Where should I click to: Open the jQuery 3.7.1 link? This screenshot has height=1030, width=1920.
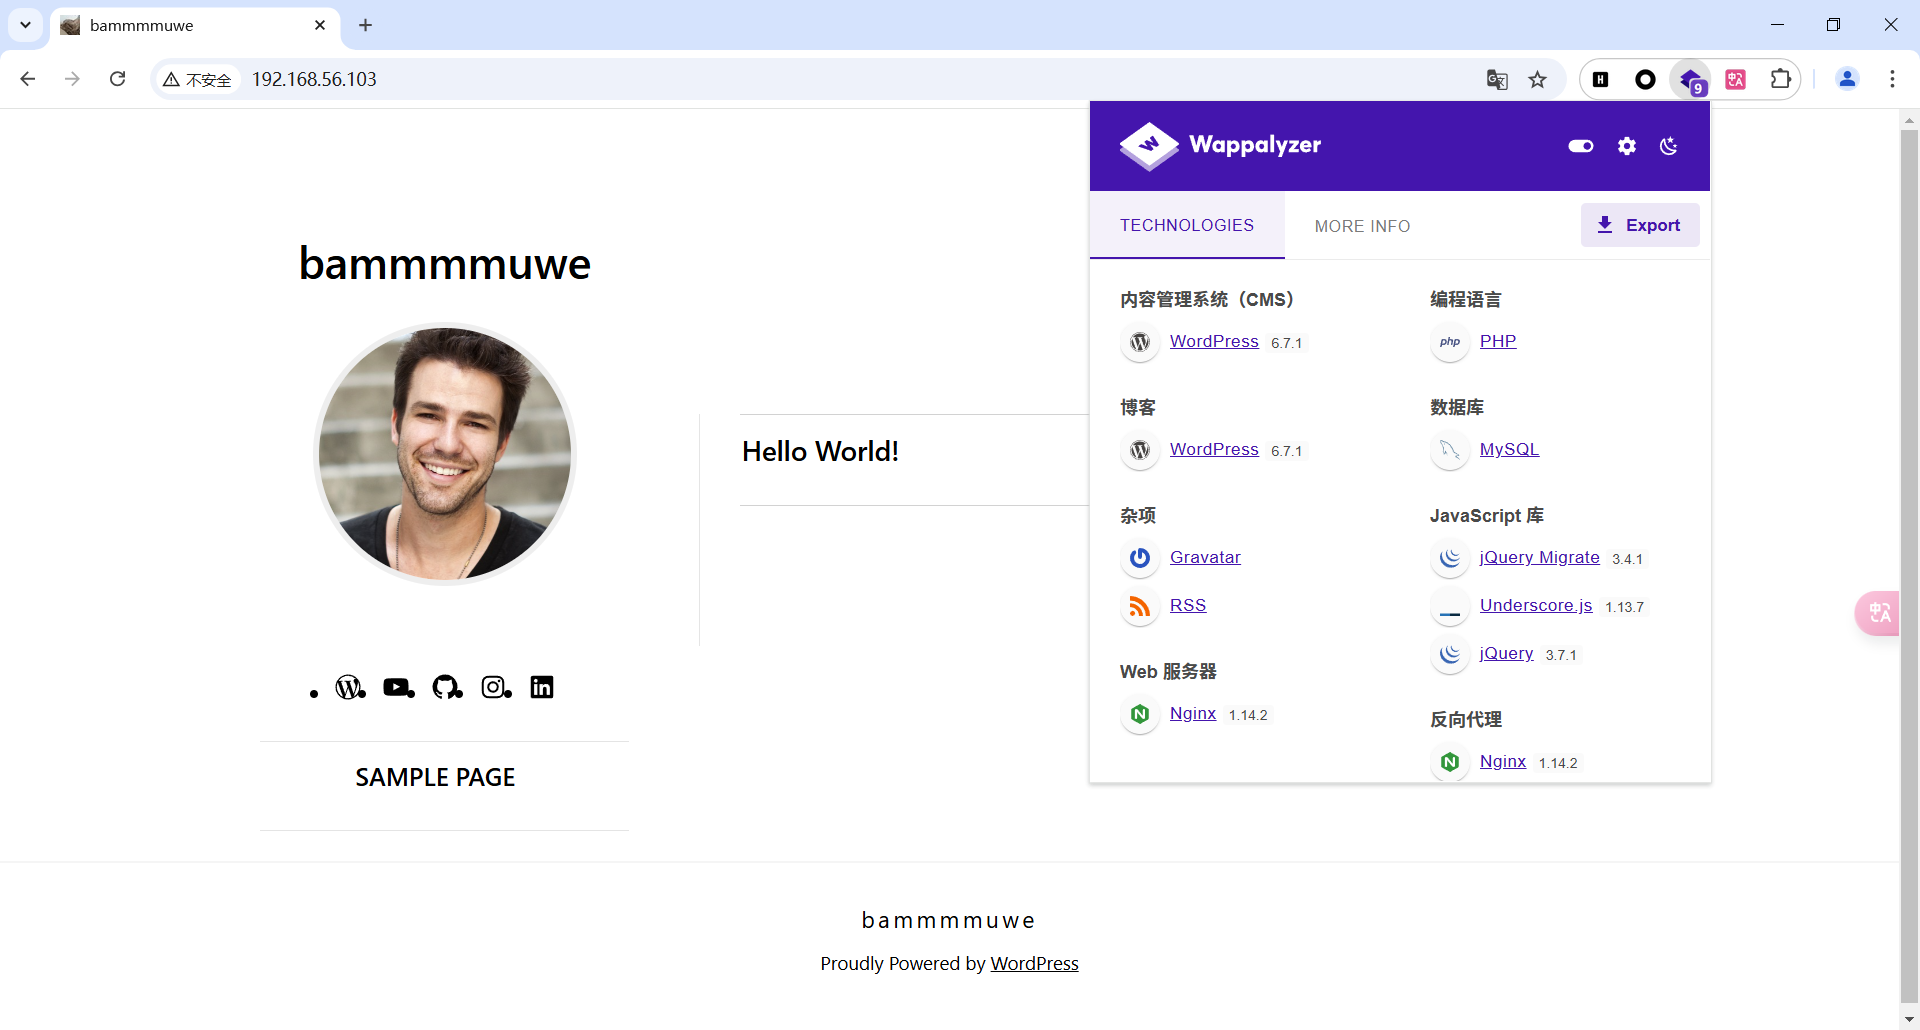tap(1506, 653)
